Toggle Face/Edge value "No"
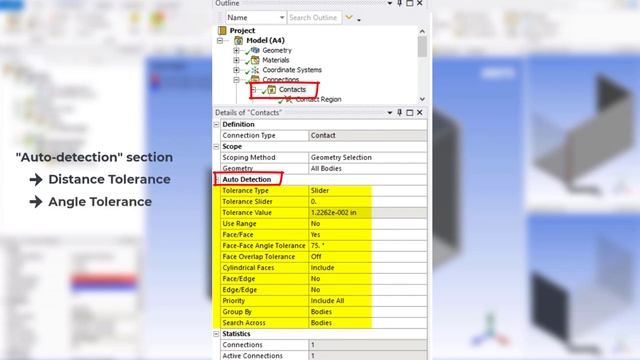640x360 pixels. click(368, 279)
